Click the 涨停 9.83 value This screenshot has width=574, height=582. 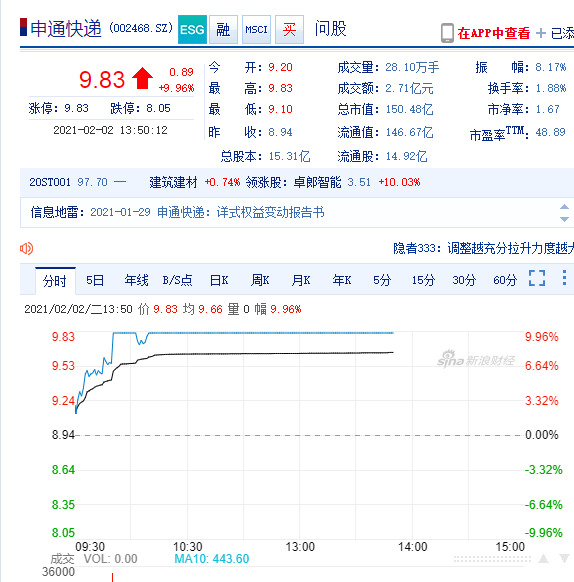click(x=76, y=108)
